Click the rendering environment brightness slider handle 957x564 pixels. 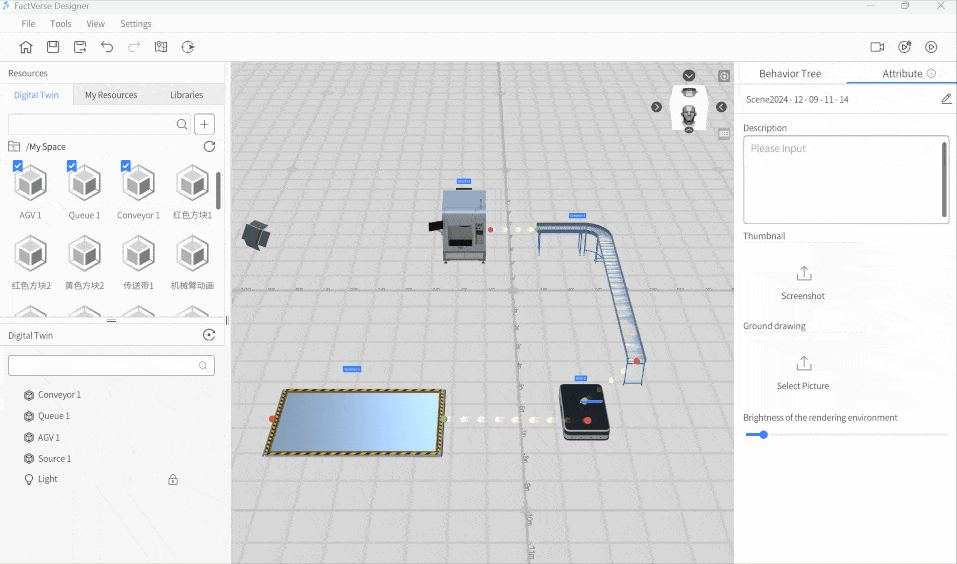(x=763, y=435)
